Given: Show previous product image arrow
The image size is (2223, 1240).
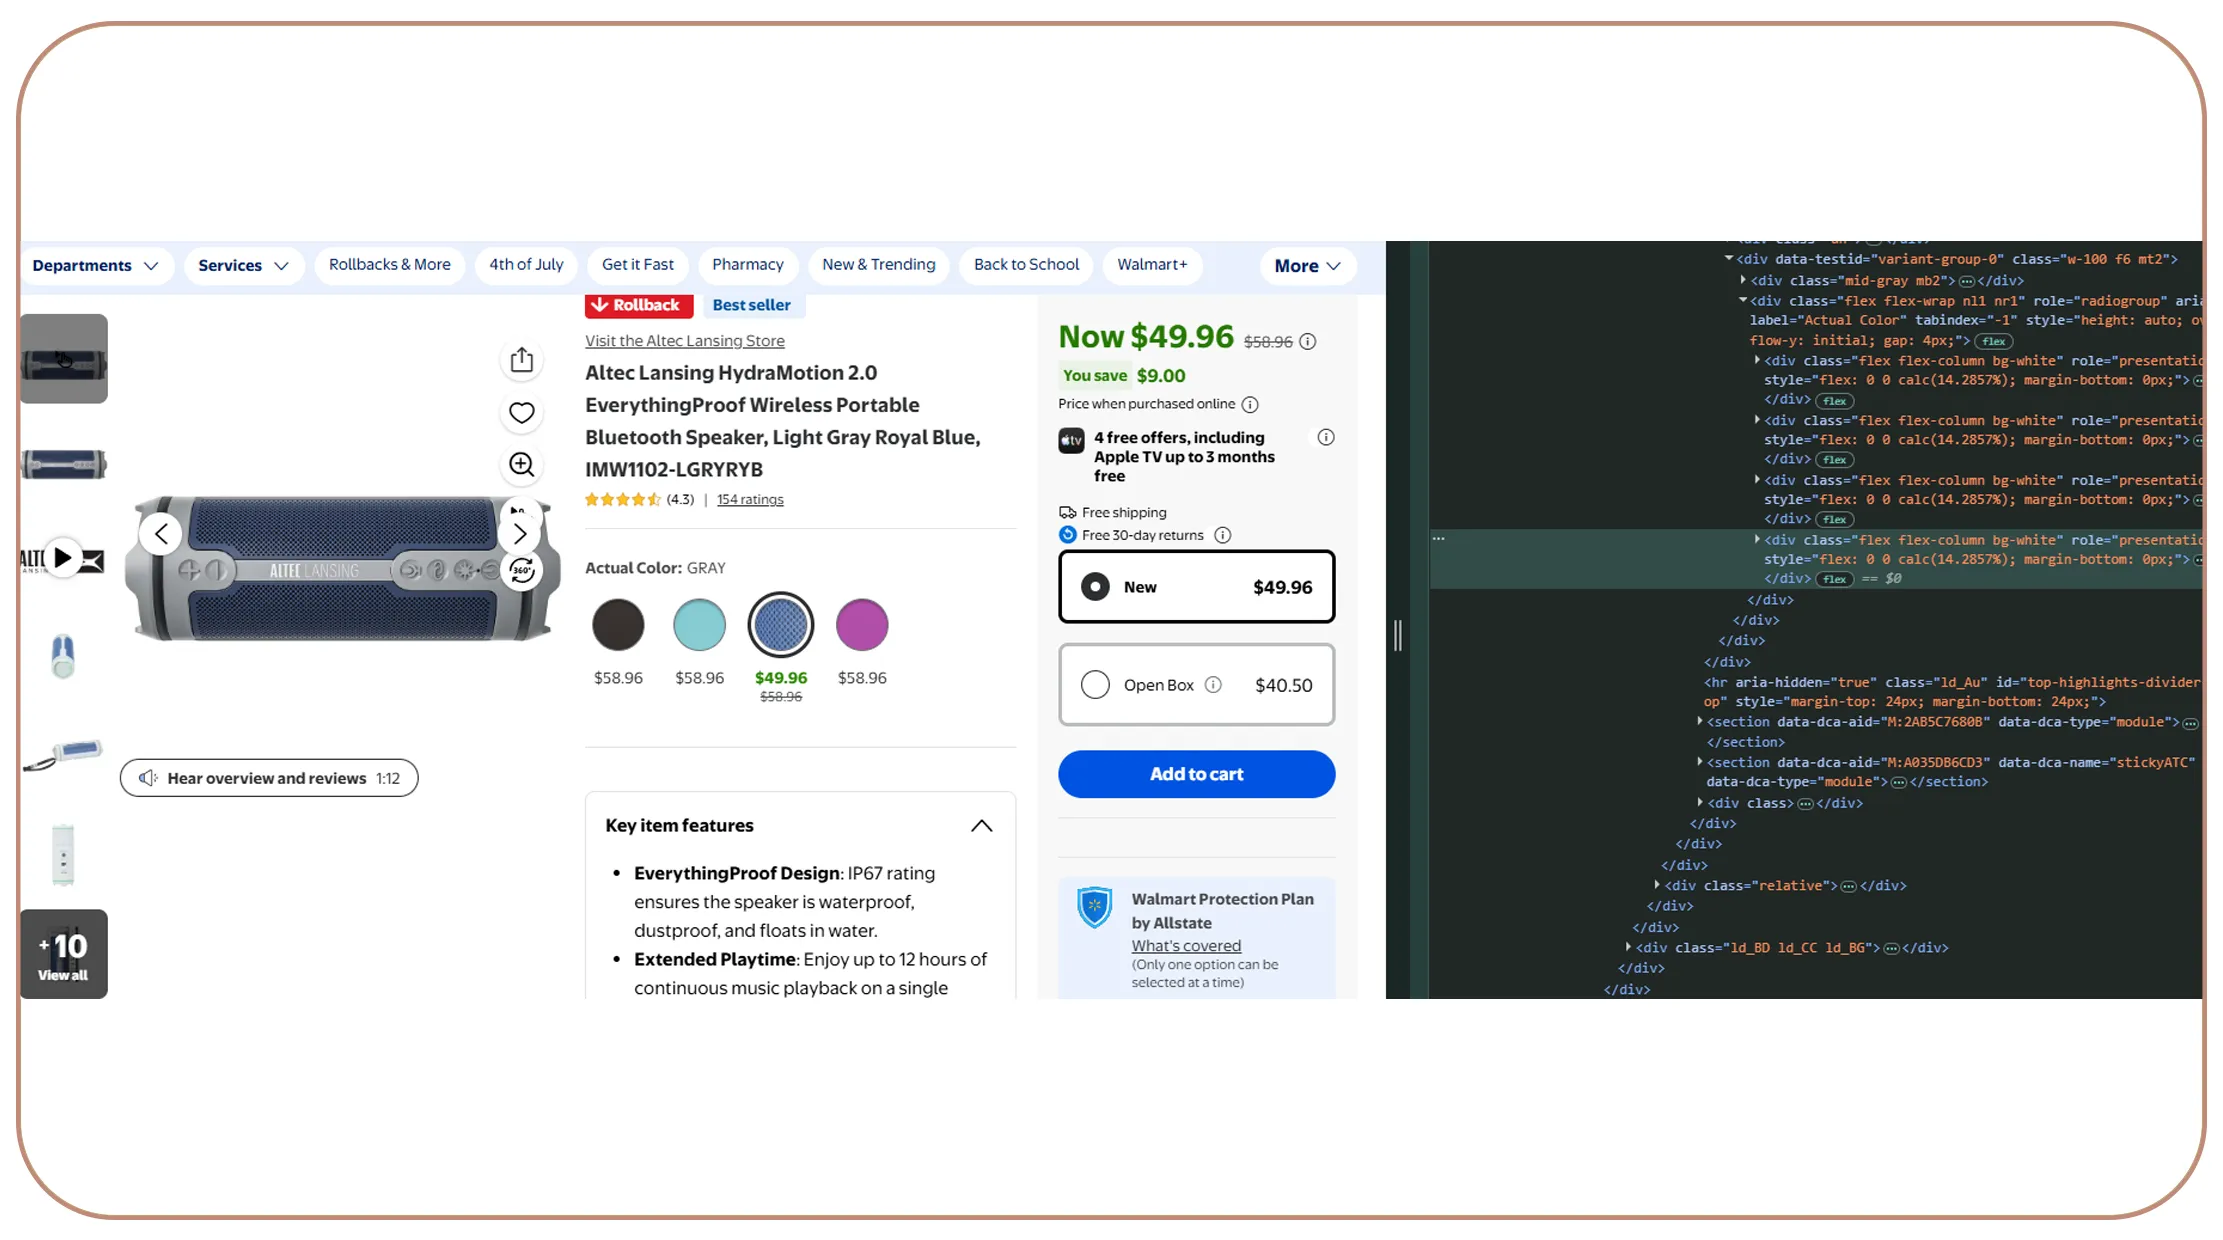Looking at the screenshot, I should (x=161, y=534).
